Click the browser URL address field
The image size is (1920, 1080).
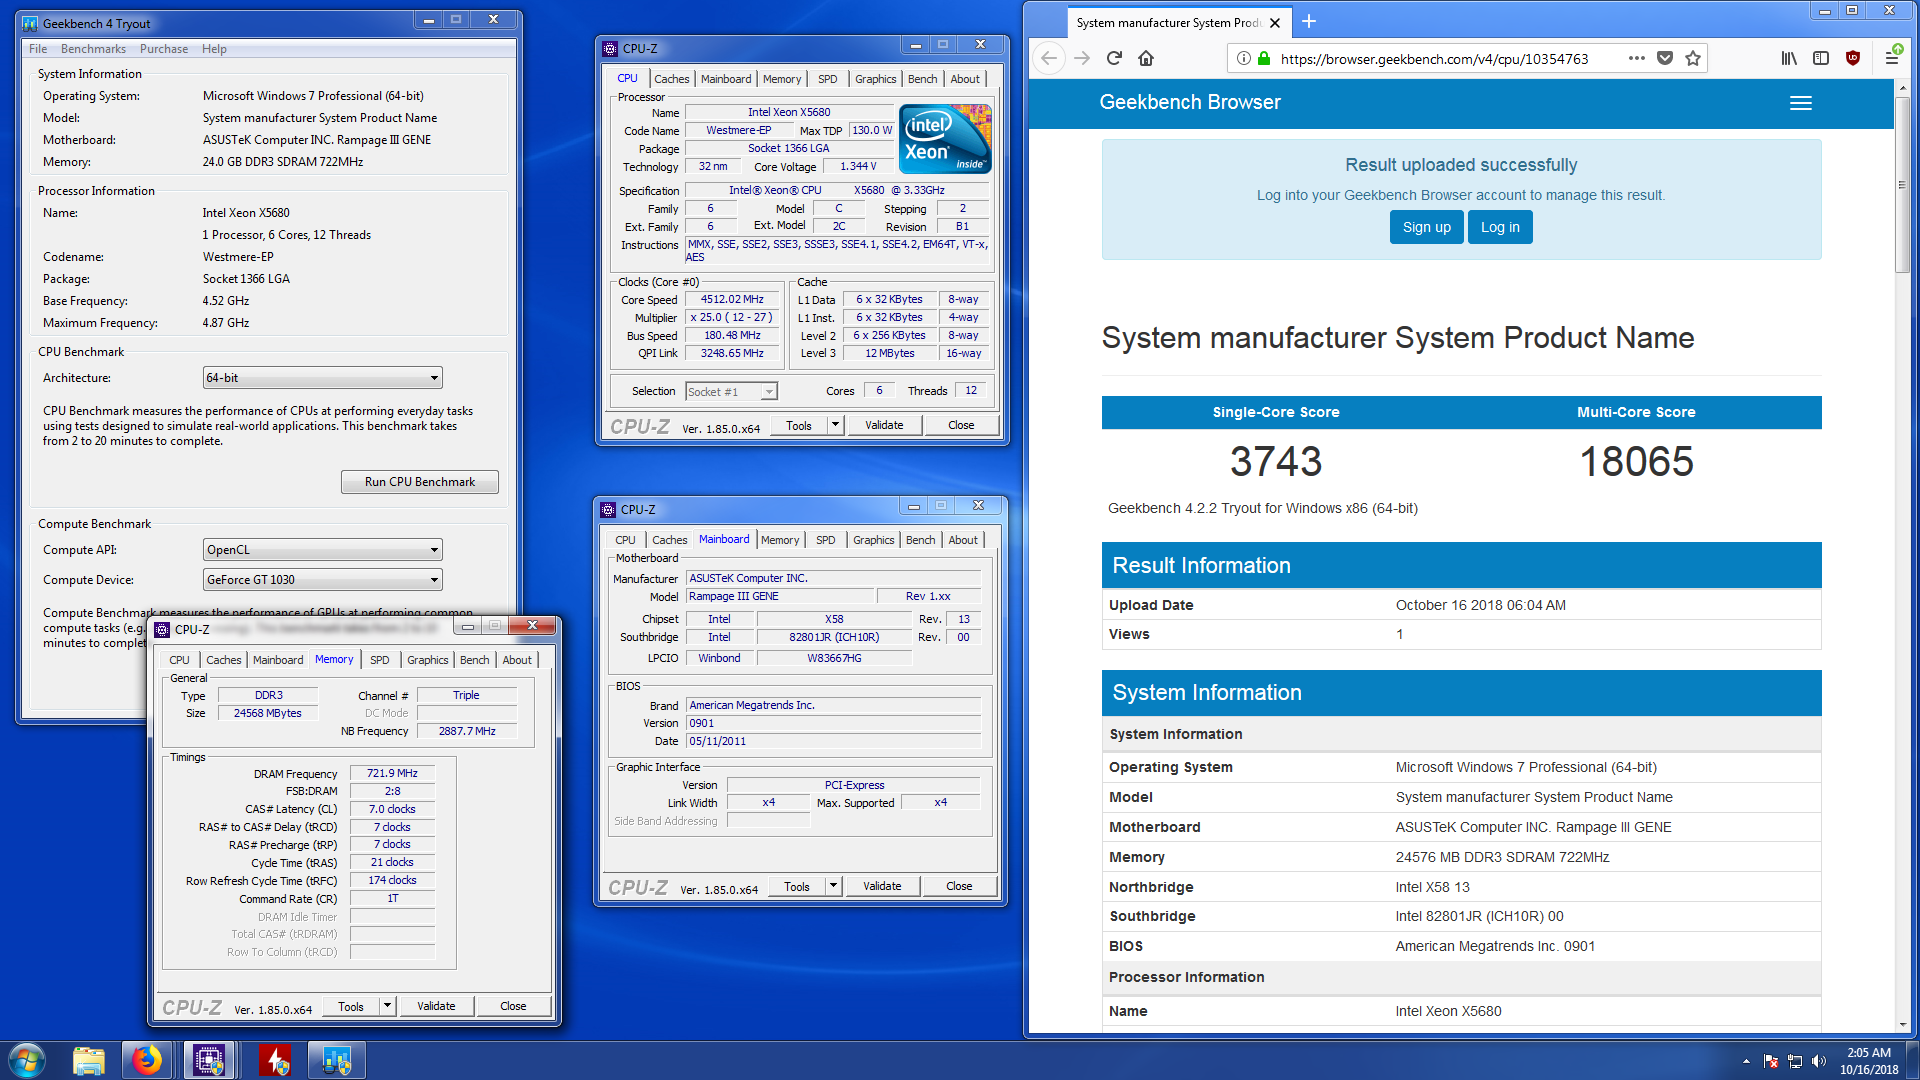[1434, 58]
